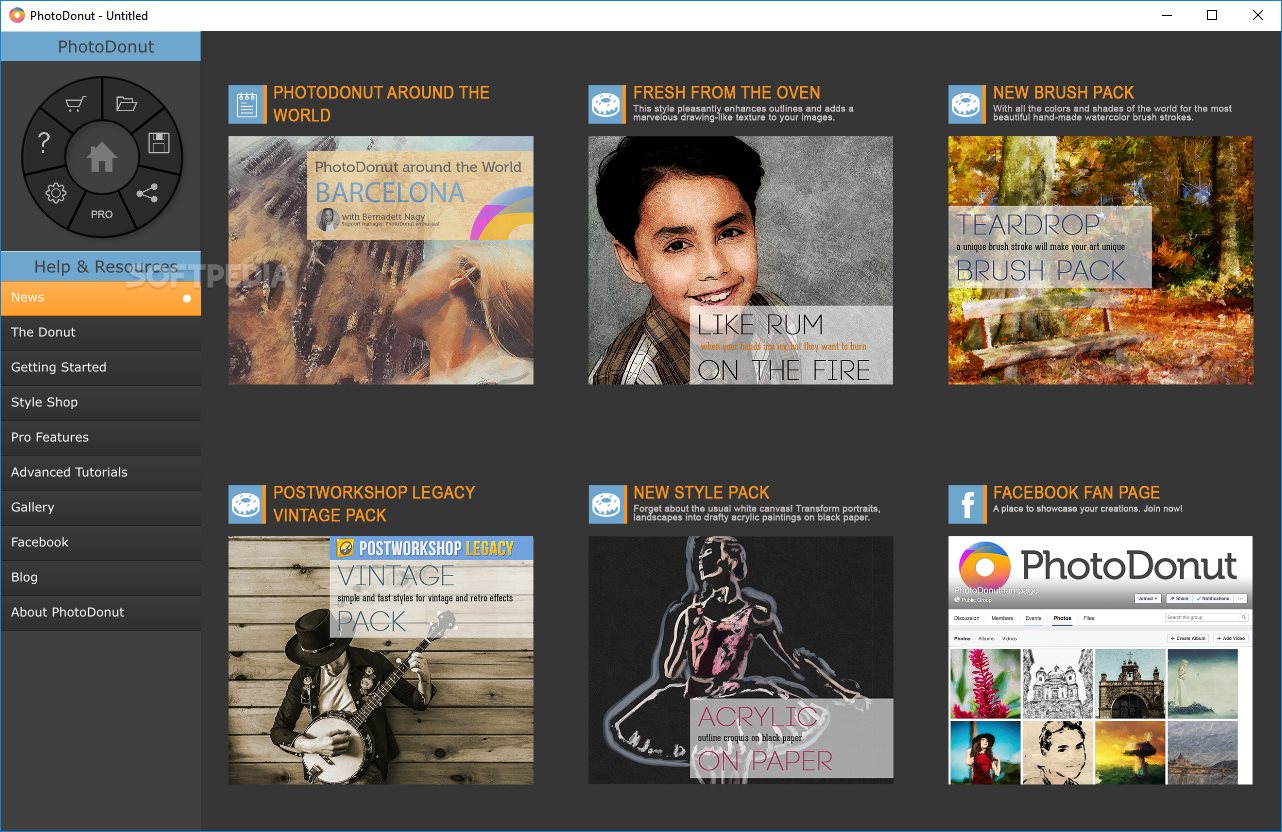Click the share icon in donut wheel
This screenshot has height=832, width=1282.
click(x=147, y=193)
